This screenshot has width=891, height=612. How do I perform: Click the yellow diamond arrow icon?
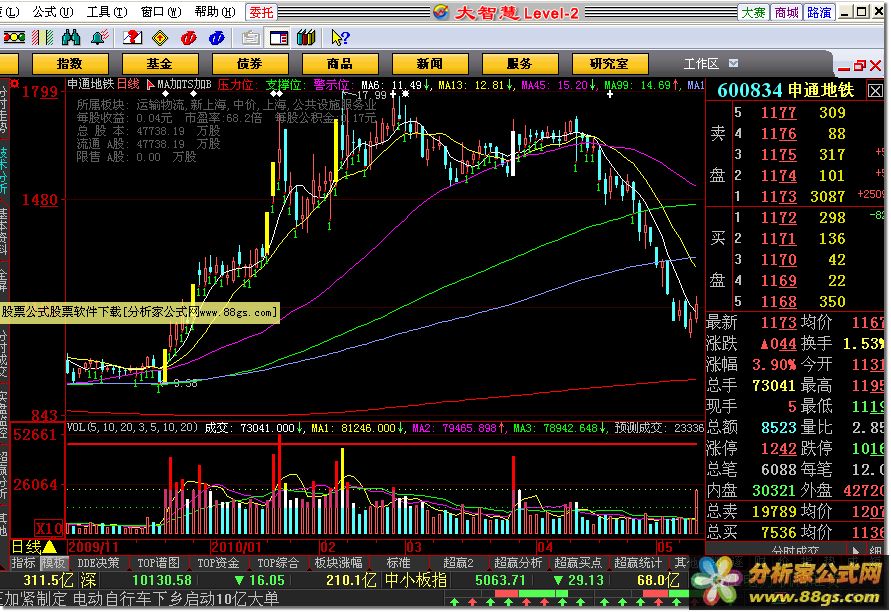[x=161, y=38]
